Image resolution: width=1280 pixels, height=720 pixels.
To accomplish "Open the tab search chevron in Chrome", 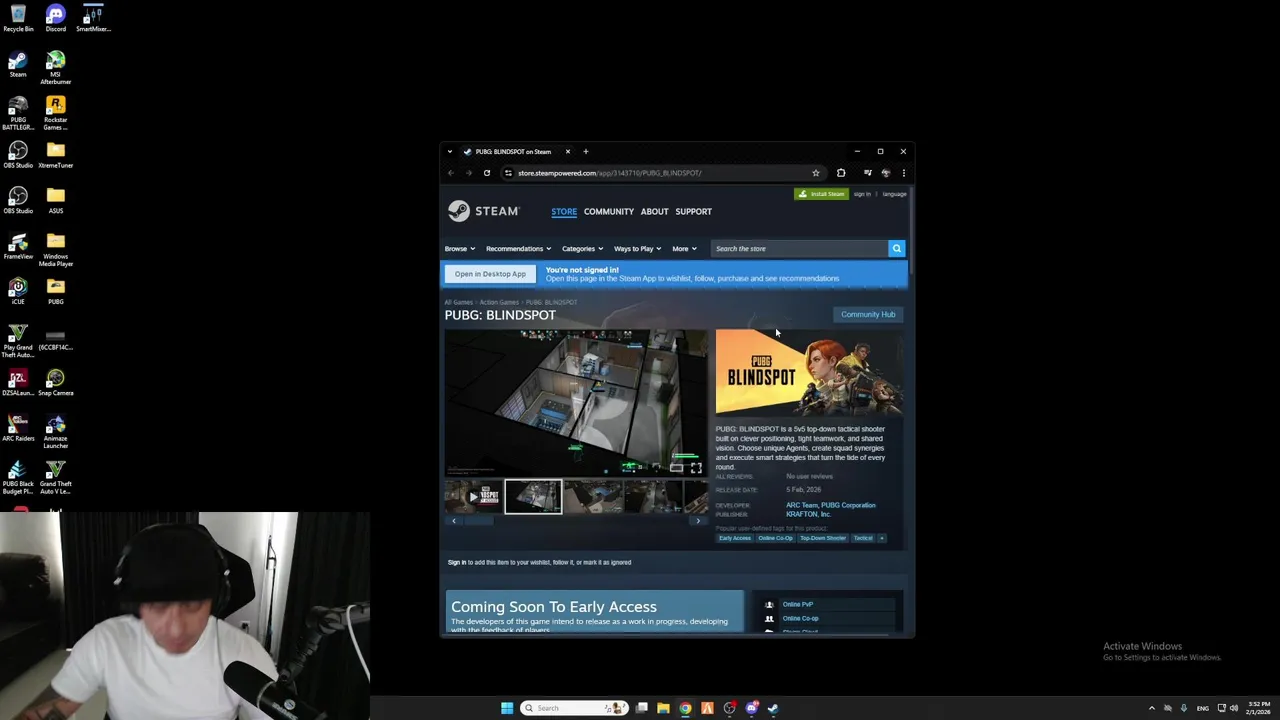I will click(x=450, y=152).
